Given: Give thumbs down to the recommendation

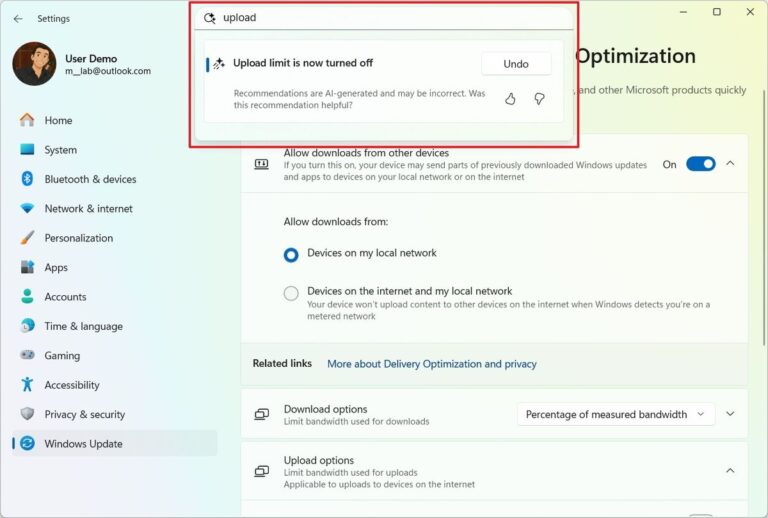Looking at the screenshot, I should point(539,99).
